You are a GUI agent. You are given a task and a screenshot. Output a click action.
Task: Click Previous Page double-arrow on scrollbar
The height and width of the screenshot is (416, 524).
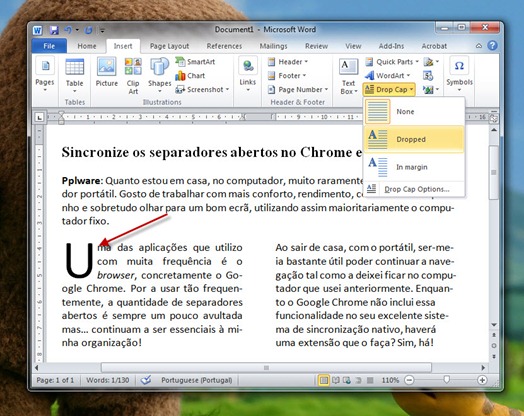pos(494,335)
